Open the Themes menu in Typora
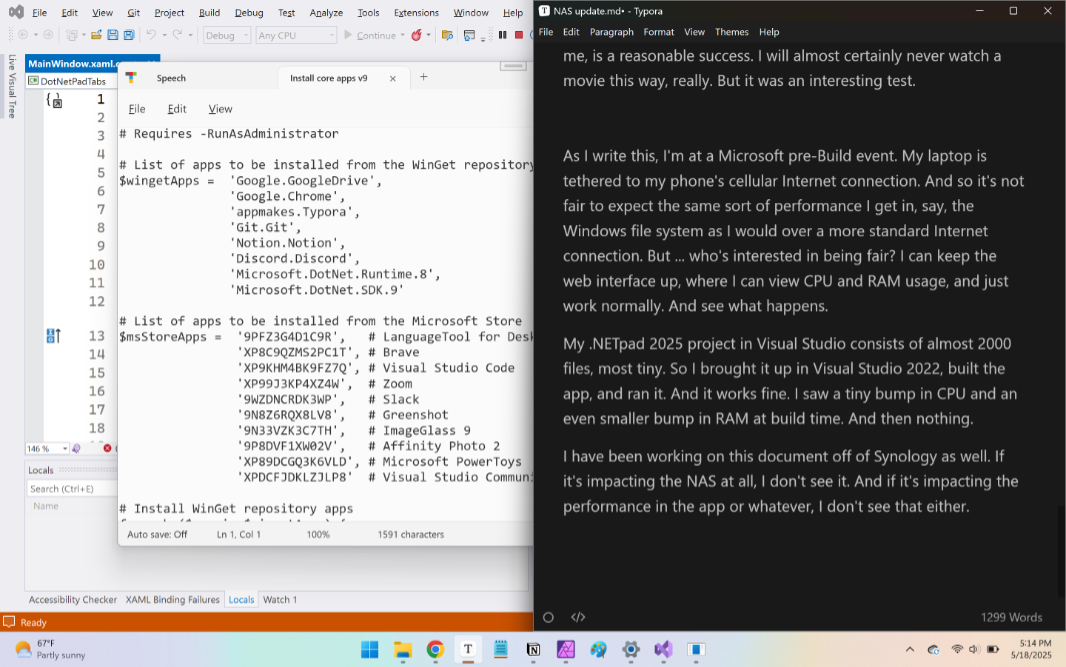The image size is (1066, 667). [x=732, y=32]
